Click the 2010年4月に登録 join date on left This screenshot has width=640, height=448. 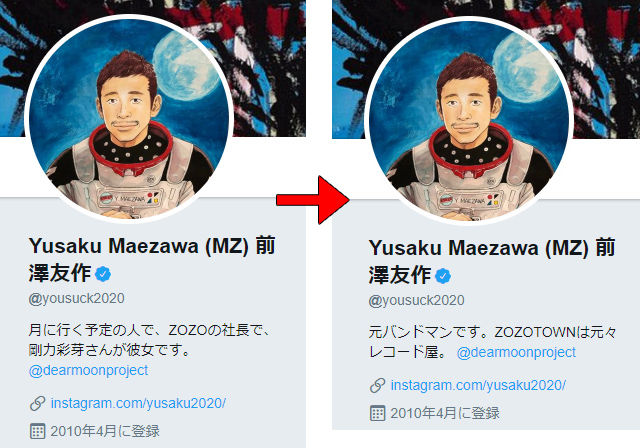pos(105,431)
